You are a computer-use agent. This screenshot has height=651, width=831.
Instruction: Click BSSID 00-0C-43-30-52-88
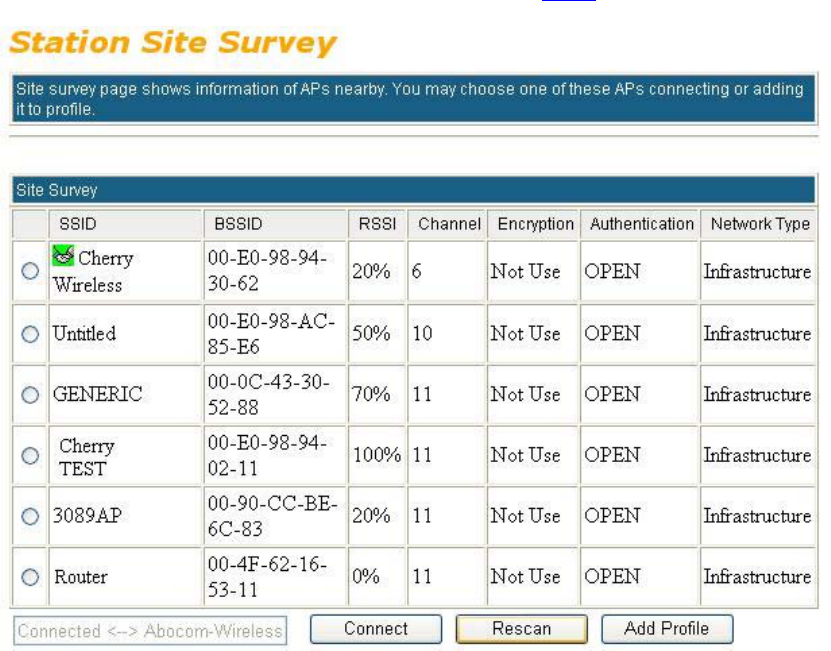pyautogui.click(x=269, y=394)
